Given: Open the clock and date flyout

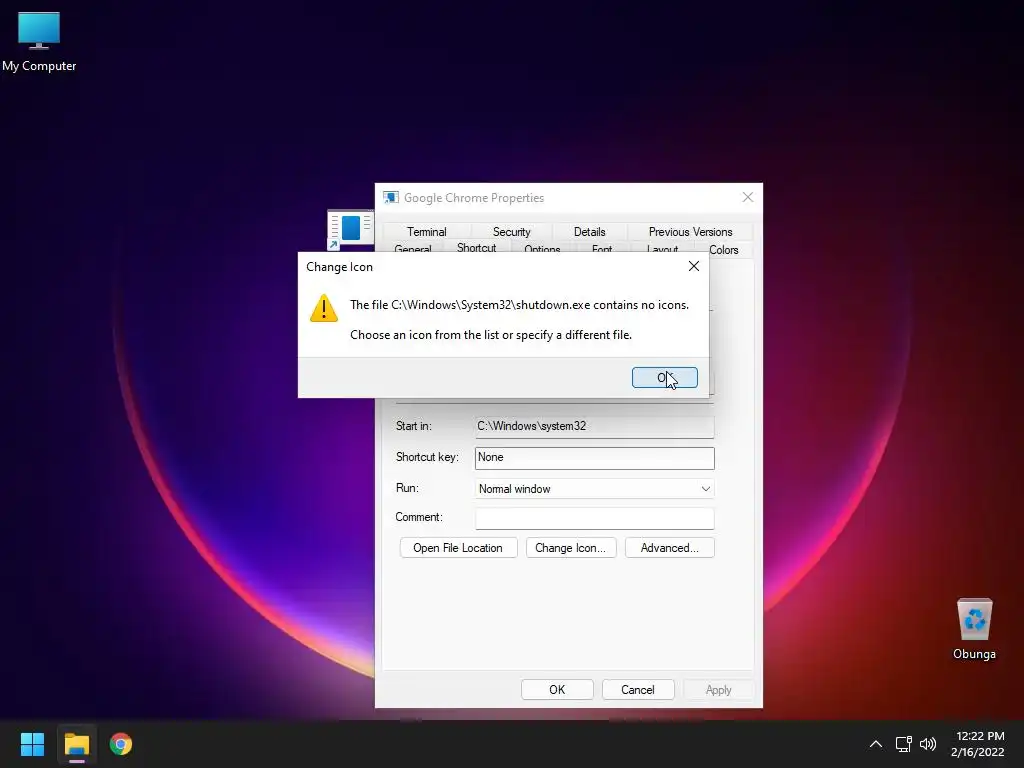Looking at the screenshot, I should click(x=978, y=744).
